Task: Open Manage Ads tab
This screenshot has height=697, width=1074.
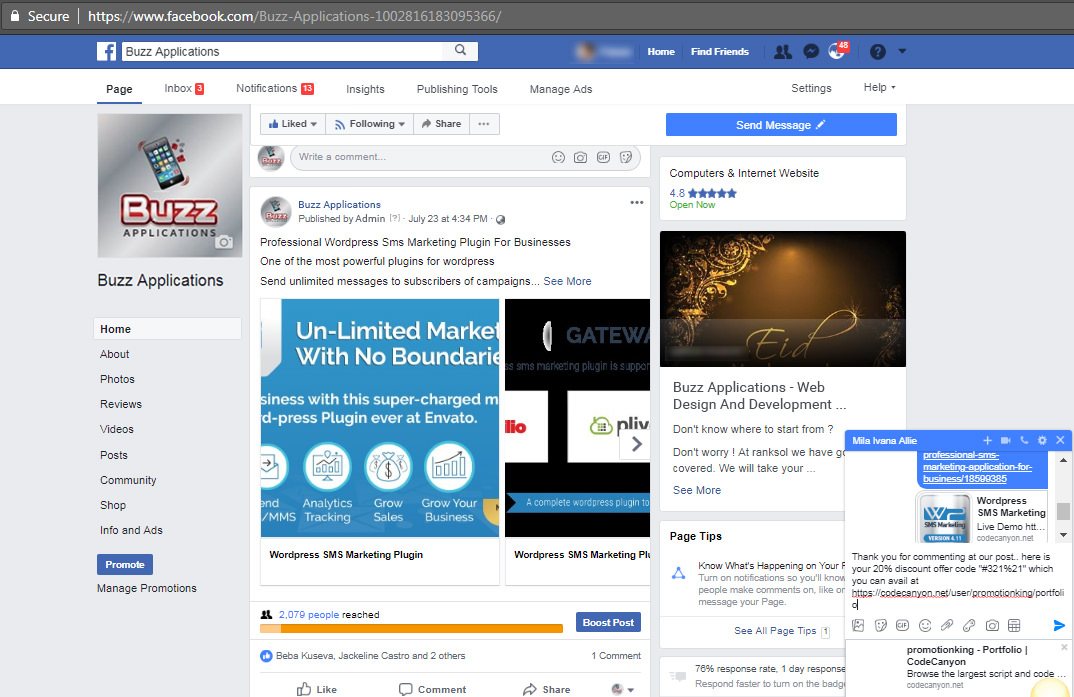Action: pos(561,89)
